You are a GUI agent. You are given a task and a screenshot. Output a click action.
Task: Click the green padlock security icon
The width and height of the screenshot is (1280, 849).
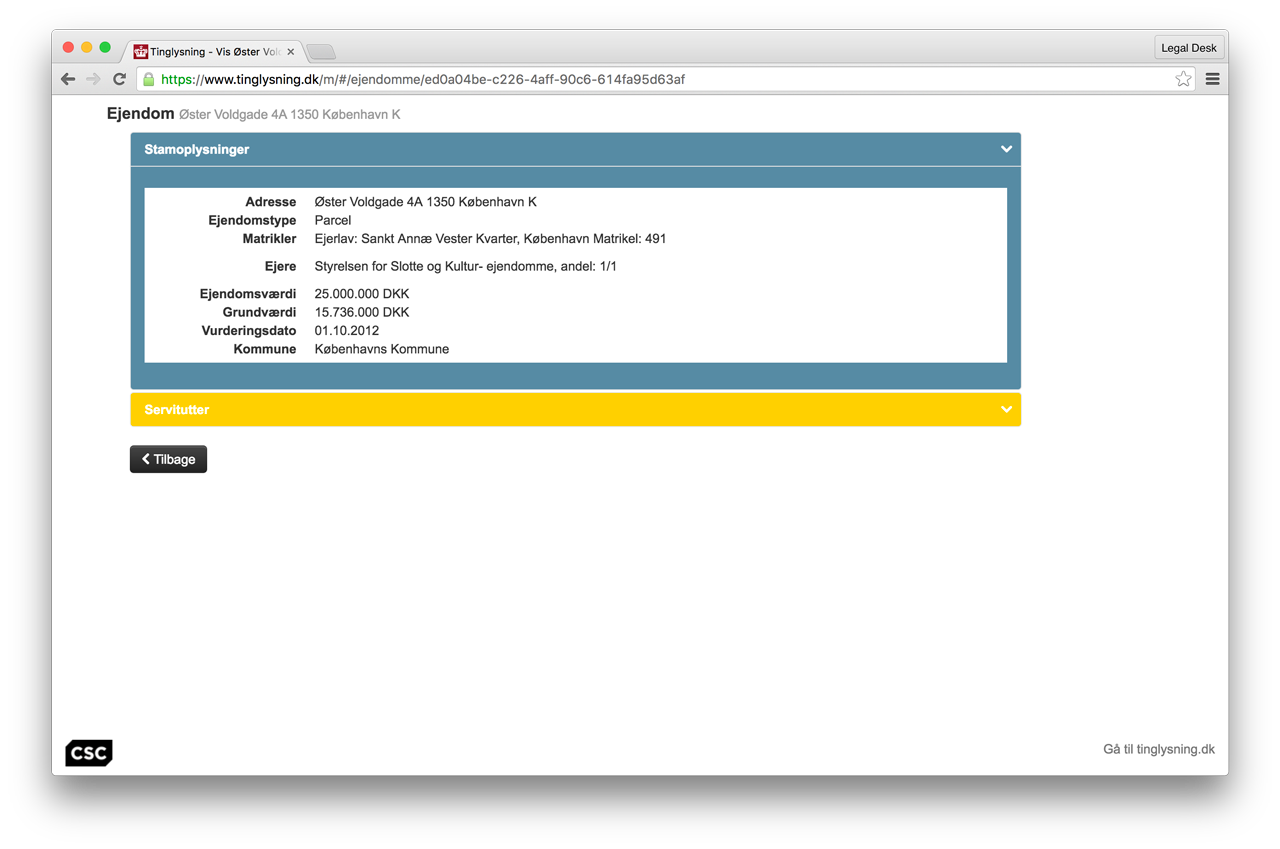[149, 79]
